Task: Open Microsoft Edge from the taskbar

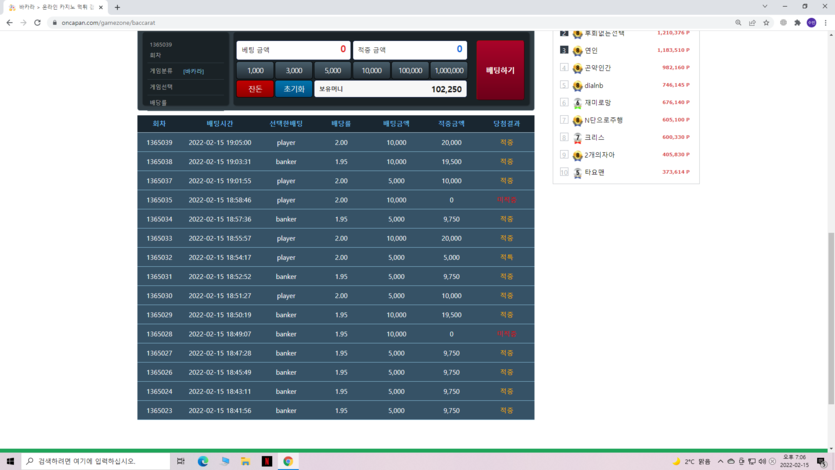Action: pyautogui.click(x=203, y=461)
